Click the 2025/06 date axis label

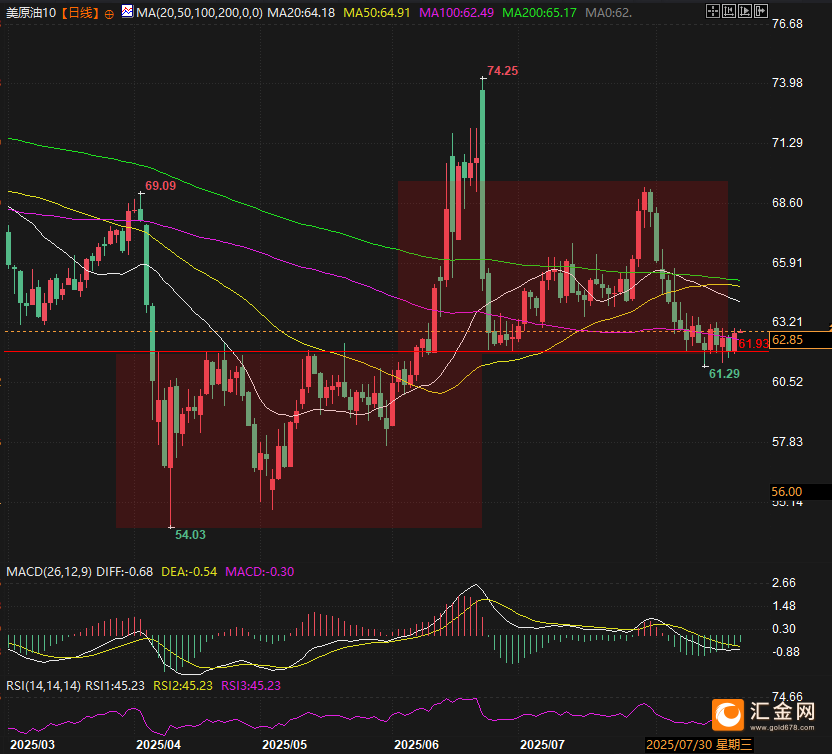417,745
